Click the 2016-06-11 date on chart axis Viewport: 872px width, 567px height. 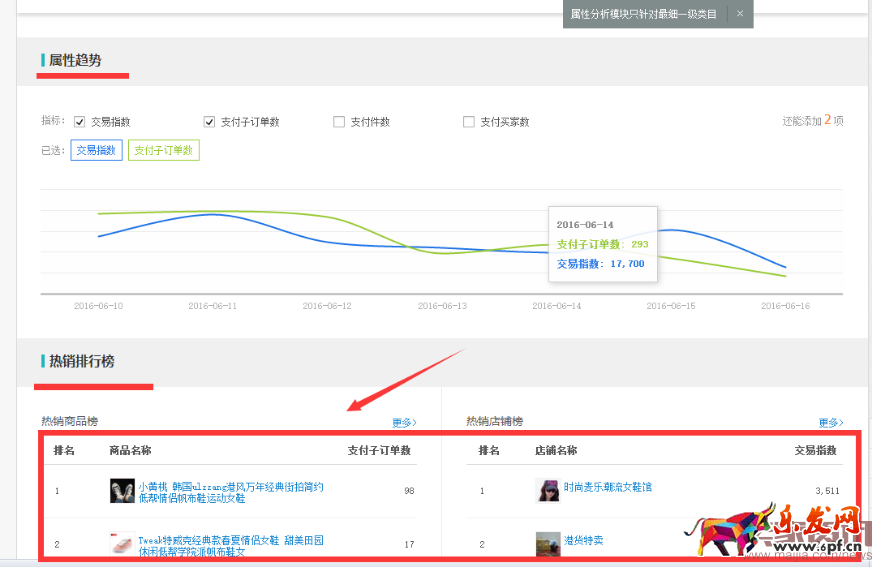coord(212,306)
